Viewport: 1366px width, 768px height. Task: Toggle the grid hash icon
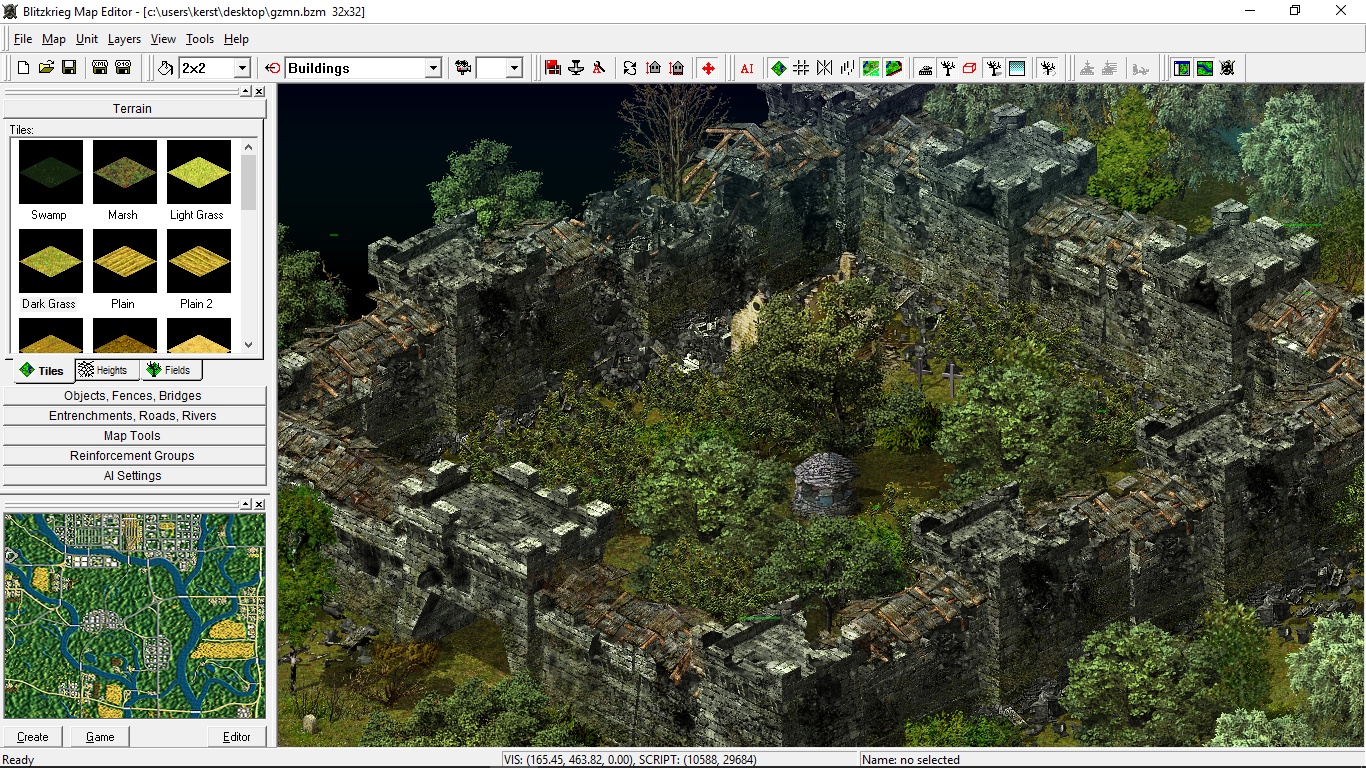pyautogui.click(x=801, y=68)
